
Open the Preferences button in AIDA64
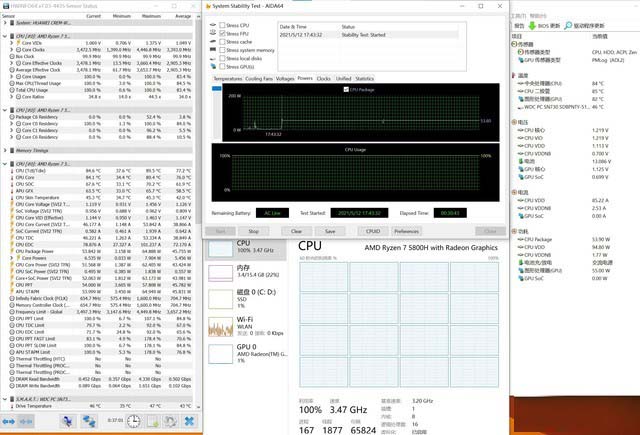pyautogui.click(x=406, y=231)
